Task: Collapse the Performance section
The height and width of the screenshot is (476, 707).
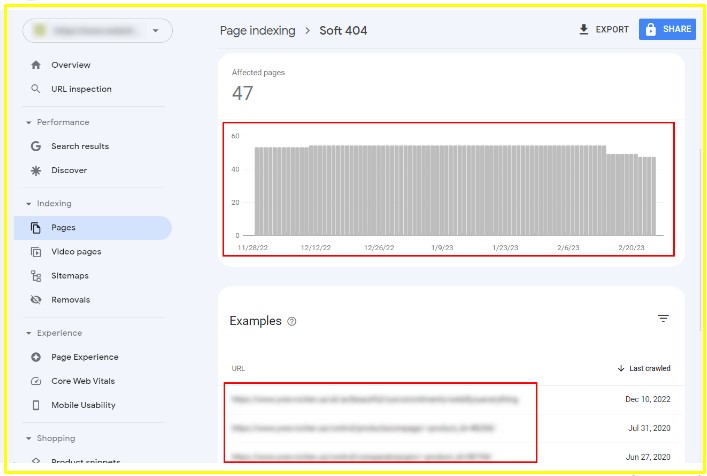Action: pos(29,122)
